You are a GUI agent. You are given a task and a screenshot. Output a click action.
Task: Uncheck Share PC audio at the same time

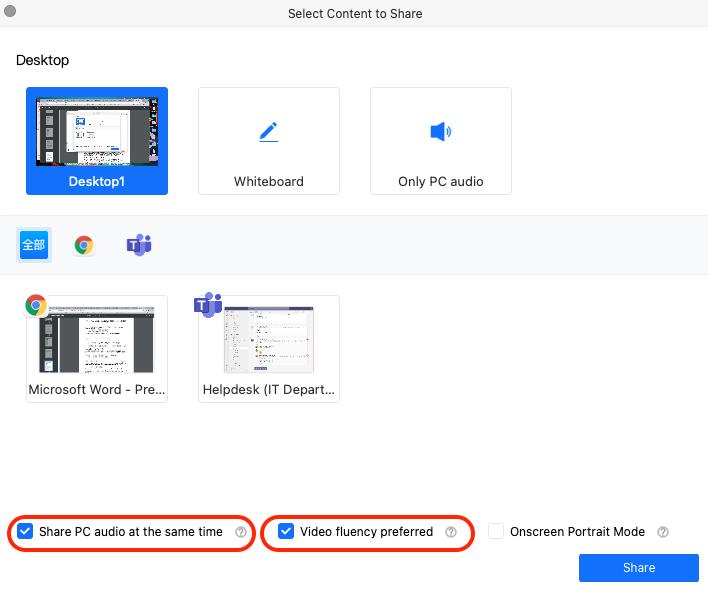[25, 532]
